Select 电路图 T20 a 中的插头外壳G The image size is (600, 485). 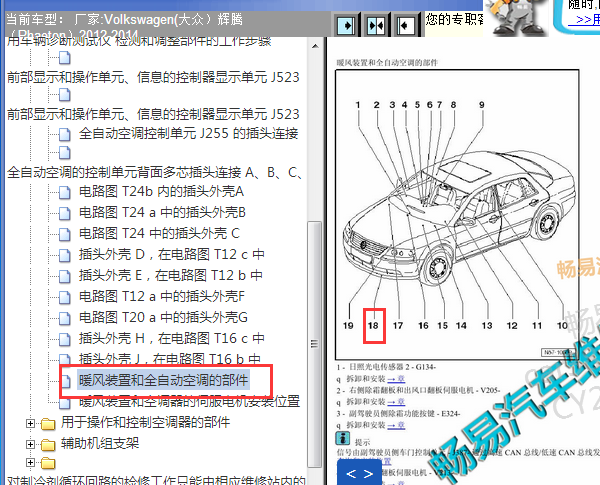[163, 317]
